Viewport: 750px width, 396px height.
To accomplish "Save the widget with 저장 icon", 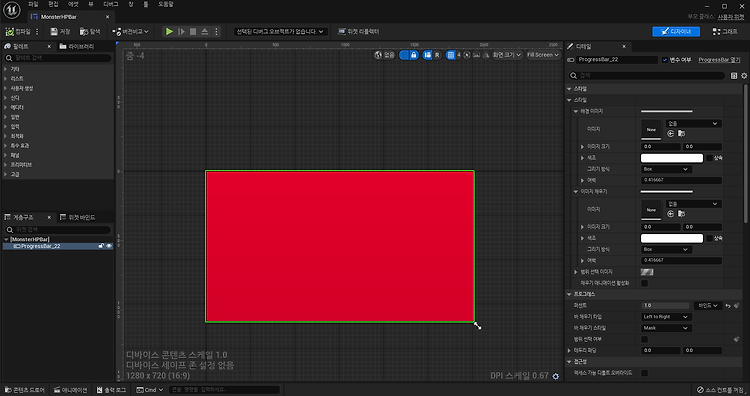I will (54, 32).
